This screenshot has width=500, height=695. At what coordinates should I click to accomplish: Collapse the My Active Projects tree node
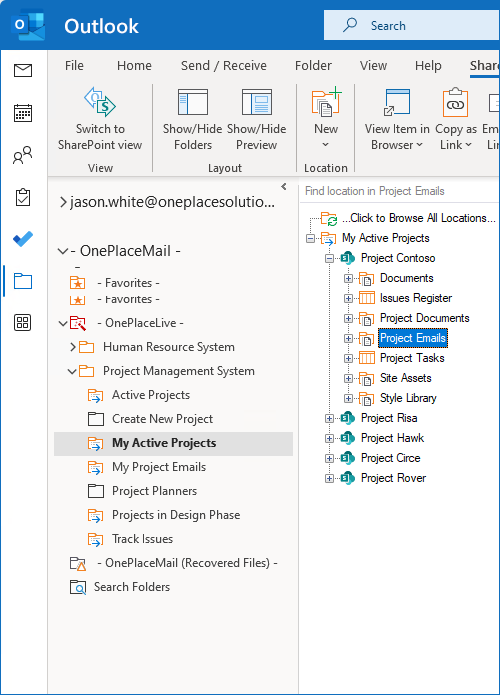pos(310,238)
